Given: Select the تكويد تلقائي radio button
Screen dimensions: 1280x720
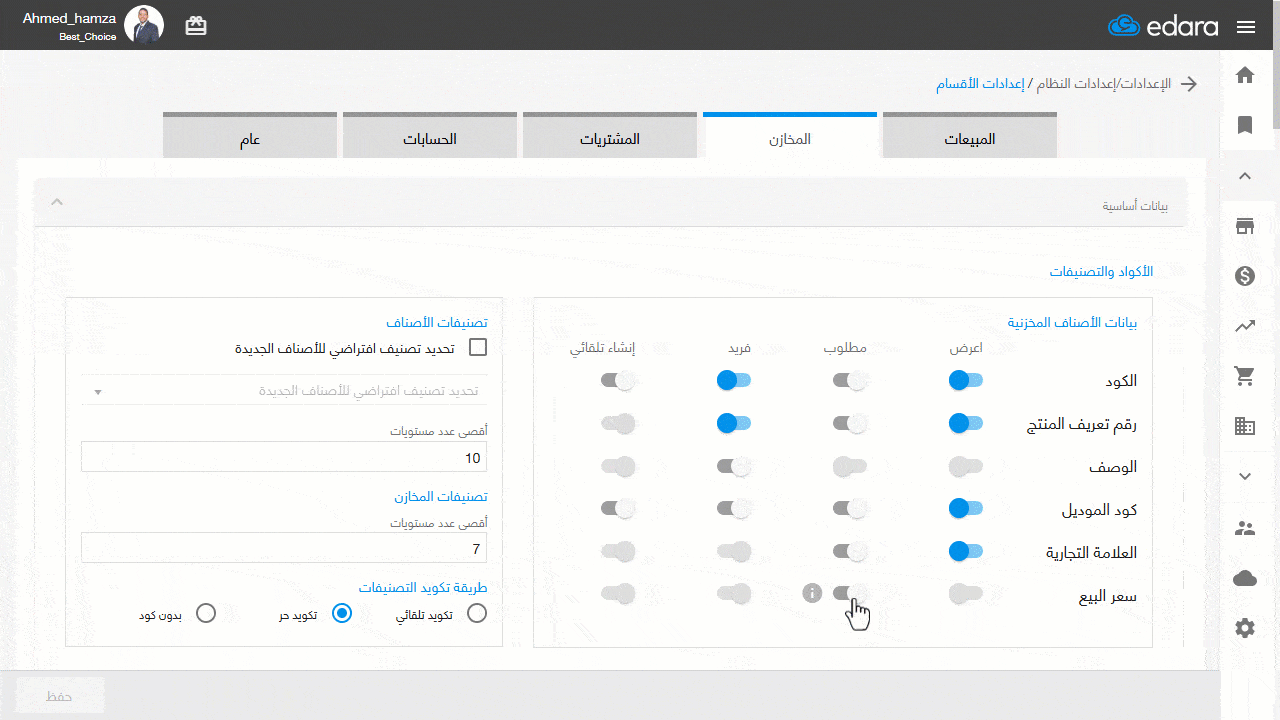Looking at the screenshot, I should coord(477,613).
